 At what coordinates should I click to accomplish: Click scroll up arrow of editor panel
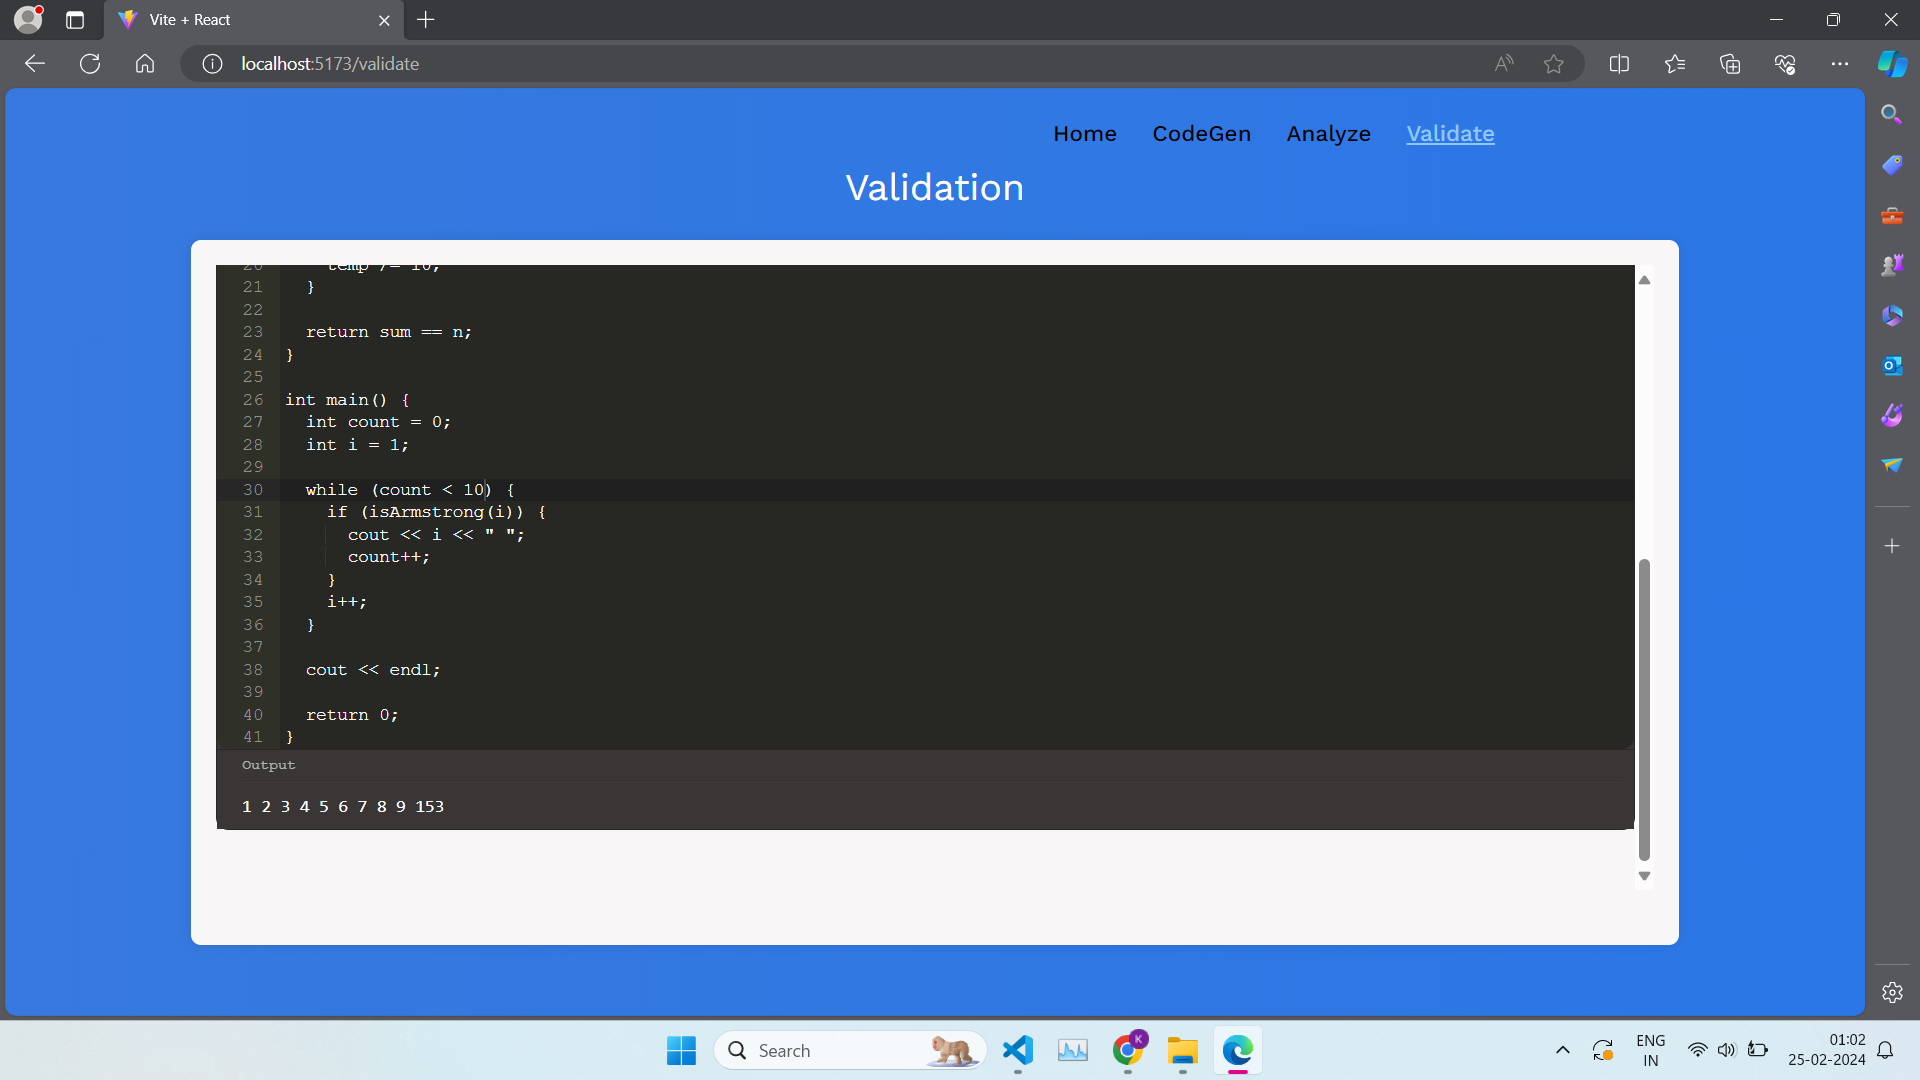click(1644, 280)
